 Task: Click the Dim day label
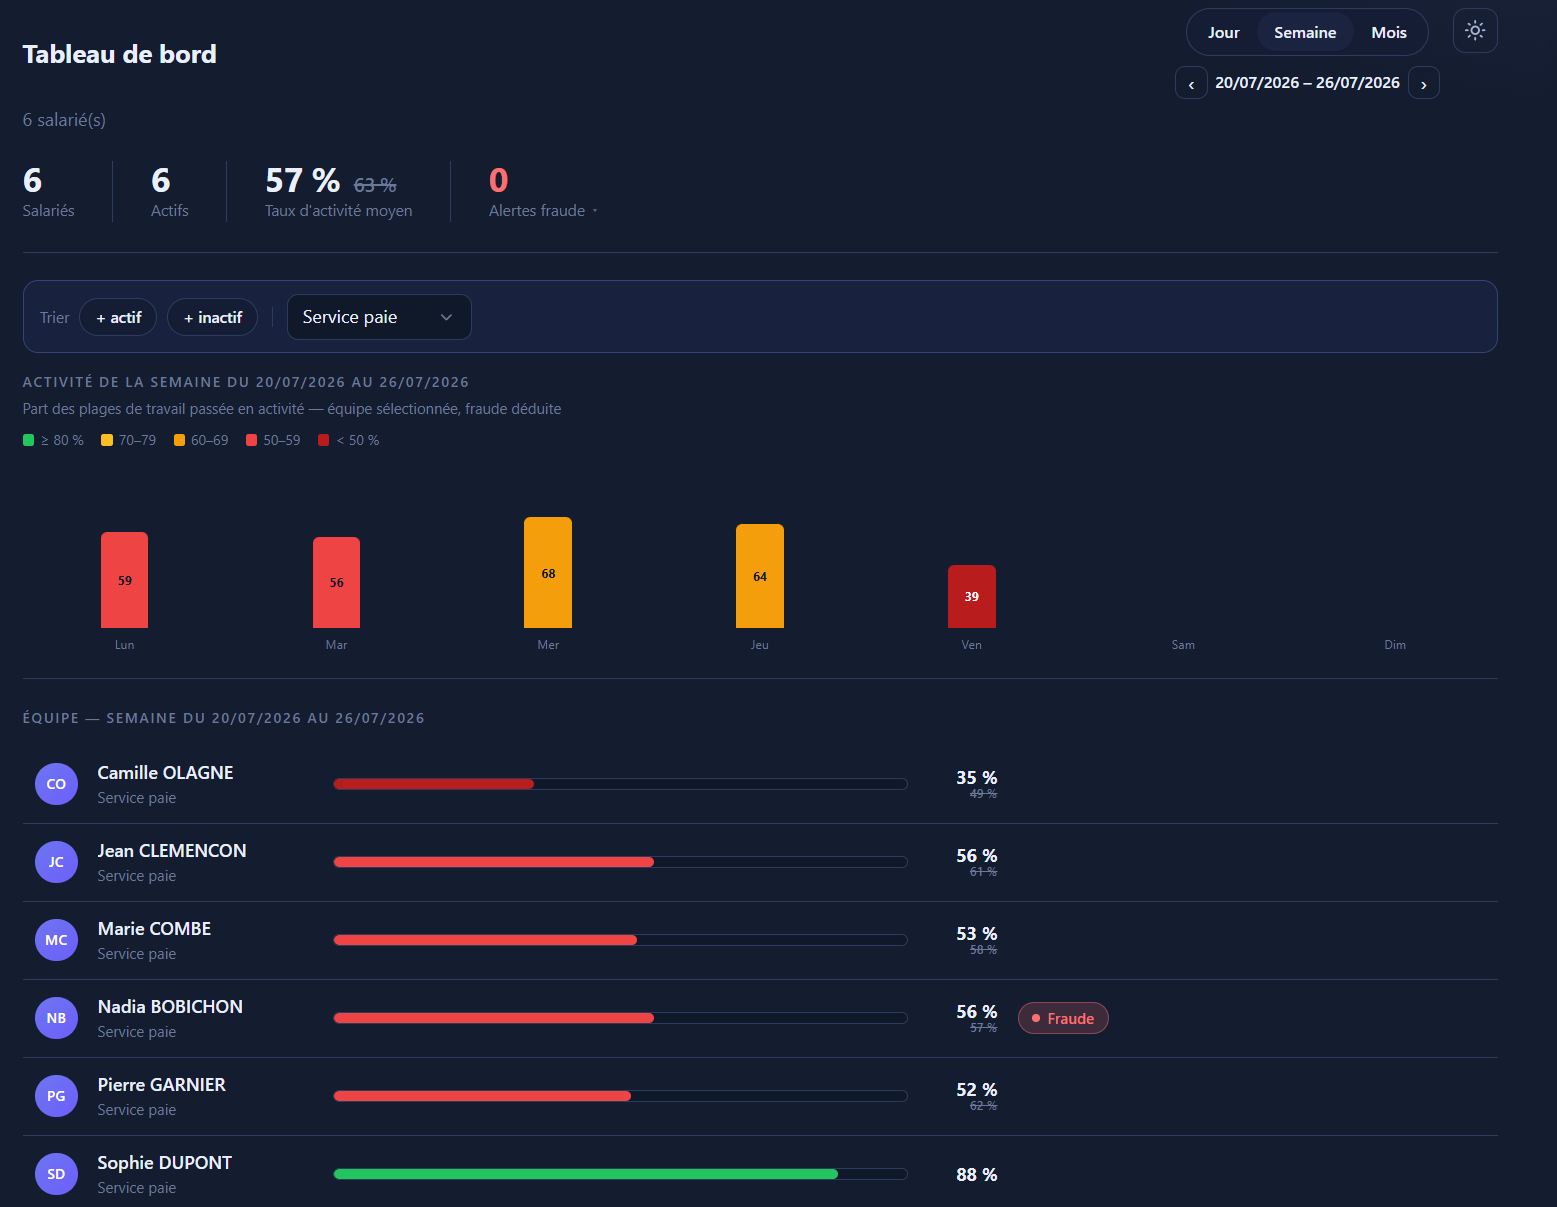tap(1395, 645)
